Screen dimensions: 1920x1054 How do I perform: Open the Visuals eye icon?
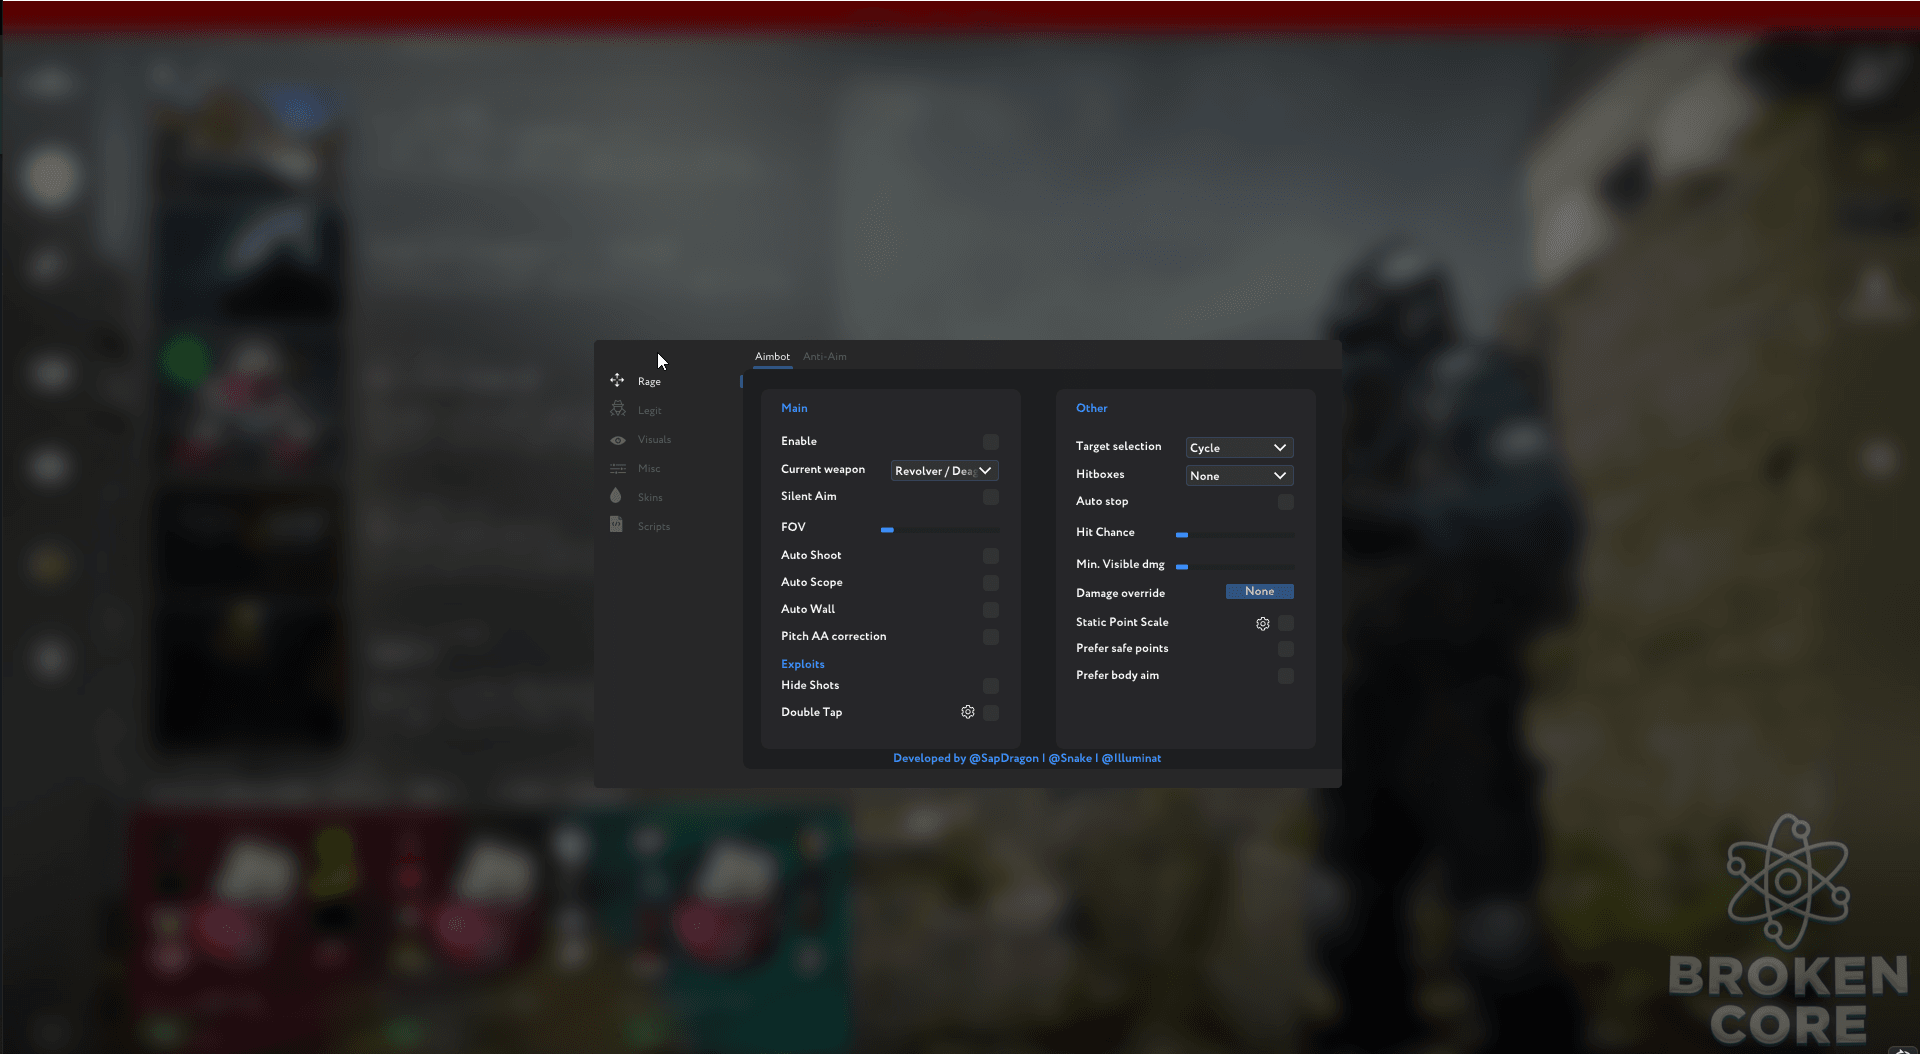point(618,440)
